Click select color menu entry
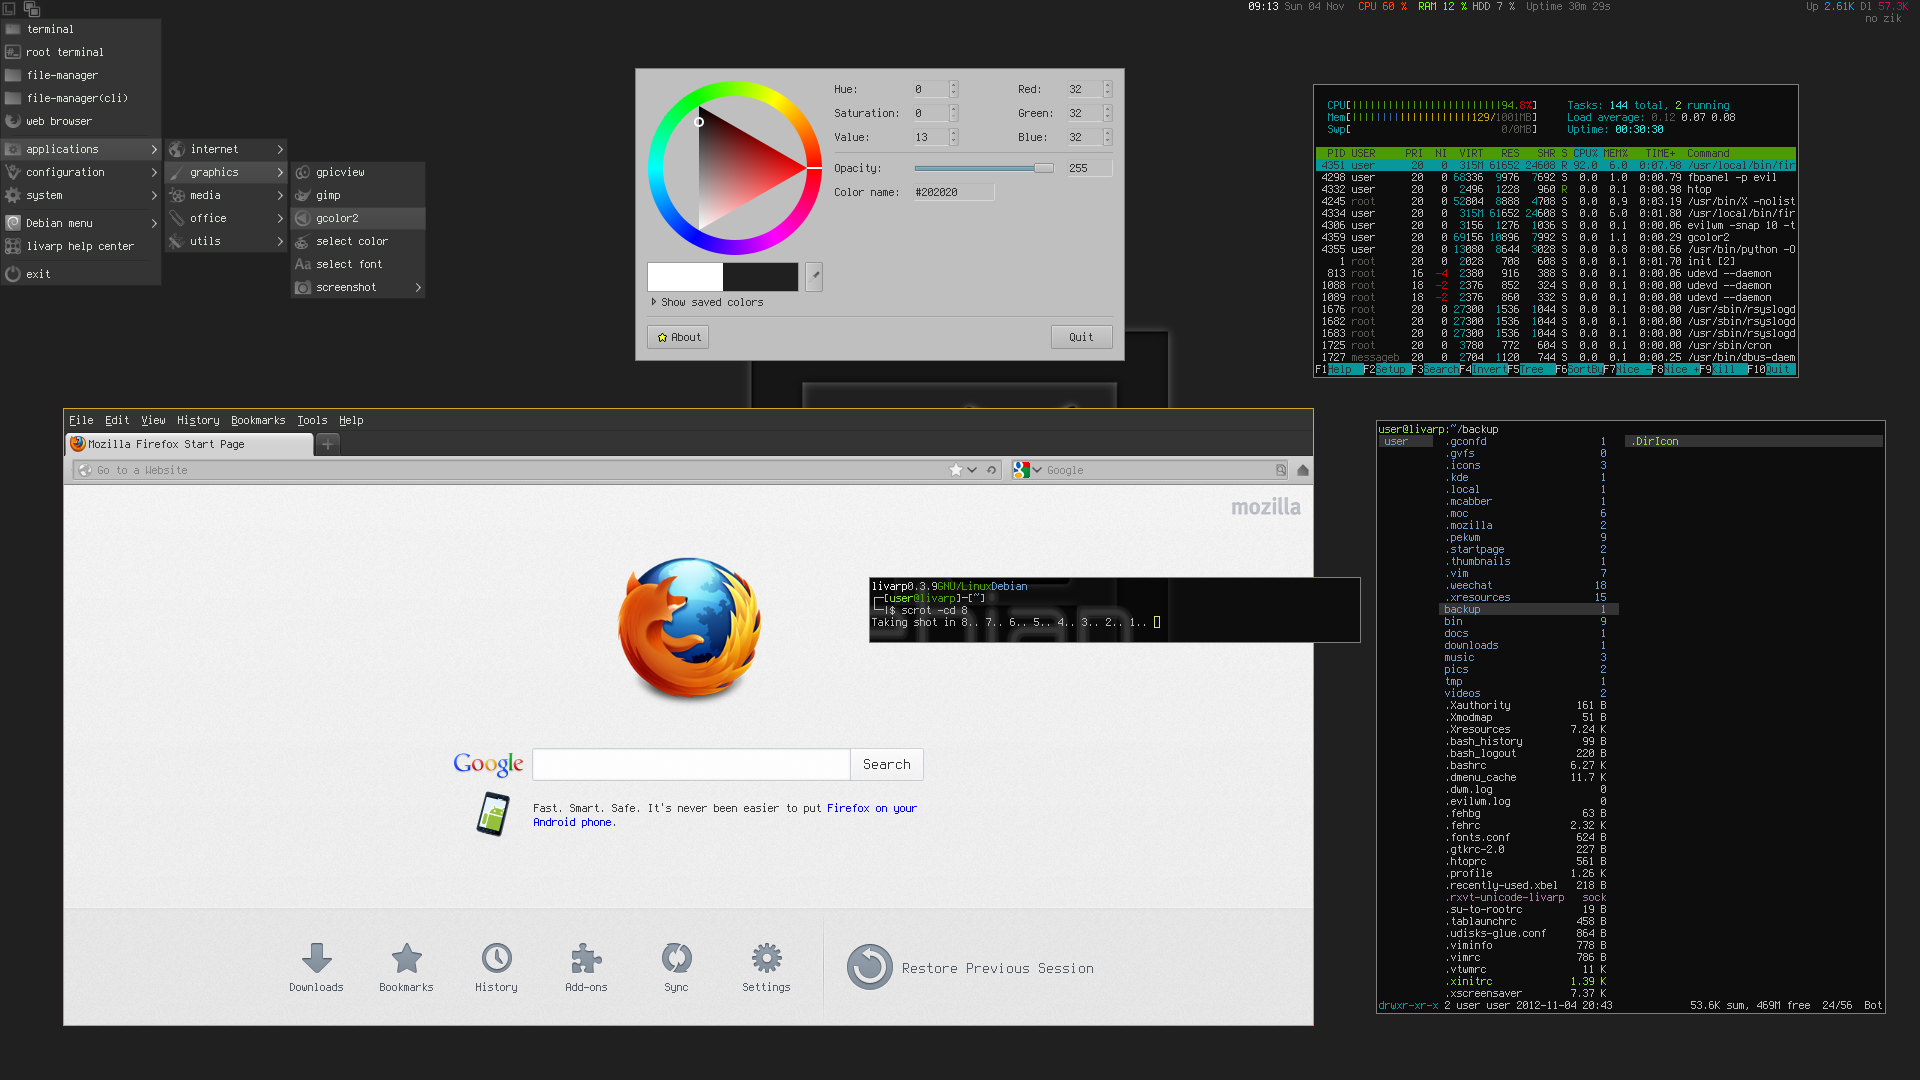The height and width of the screenshot is (1080, 1920). click(x=358, y=241)
